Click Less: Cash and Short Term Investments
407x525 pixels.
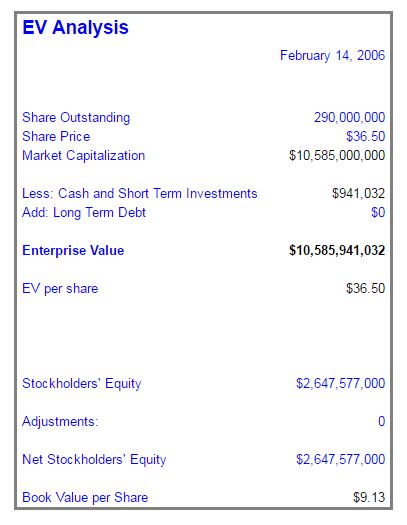coord(140,194)
